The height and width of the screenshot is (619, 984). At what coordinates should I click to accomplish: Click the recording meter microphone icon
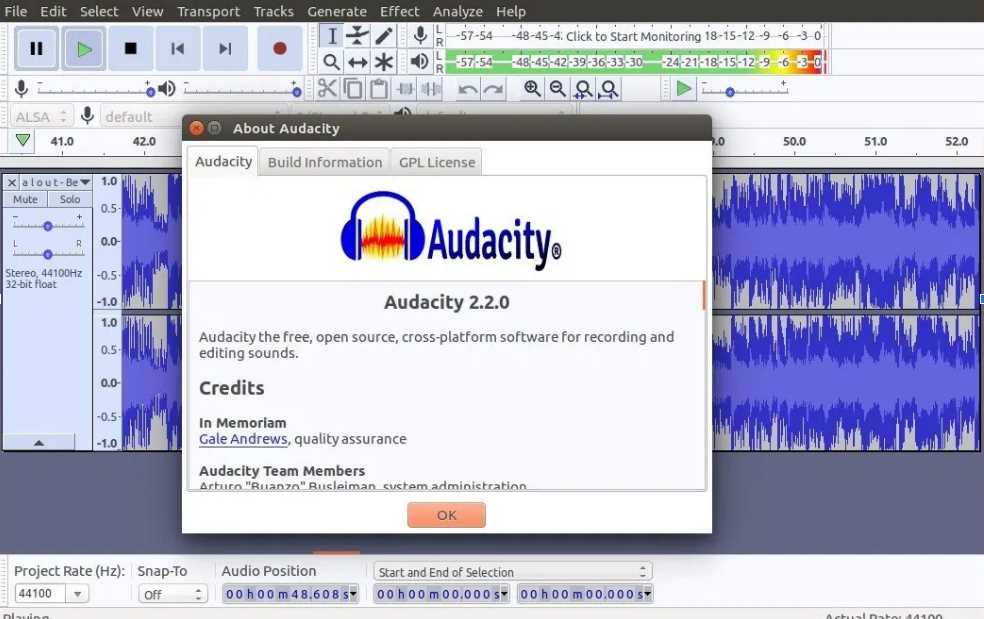pos(420,36)
